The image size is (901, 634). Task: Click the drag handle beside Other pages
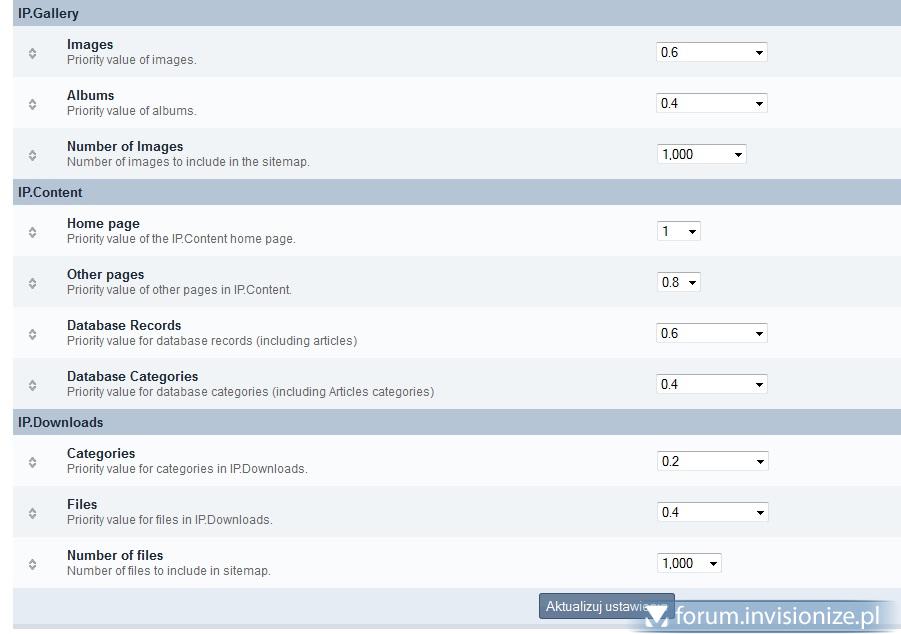coord(32,283)
